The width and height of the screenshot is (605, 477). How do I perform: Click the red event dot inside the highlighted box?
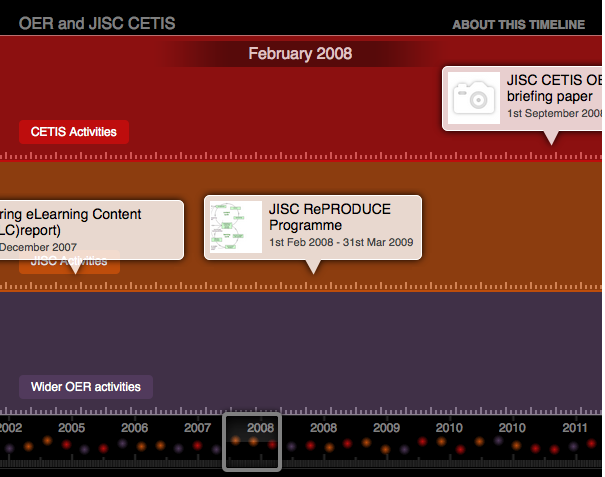point(272,445)
